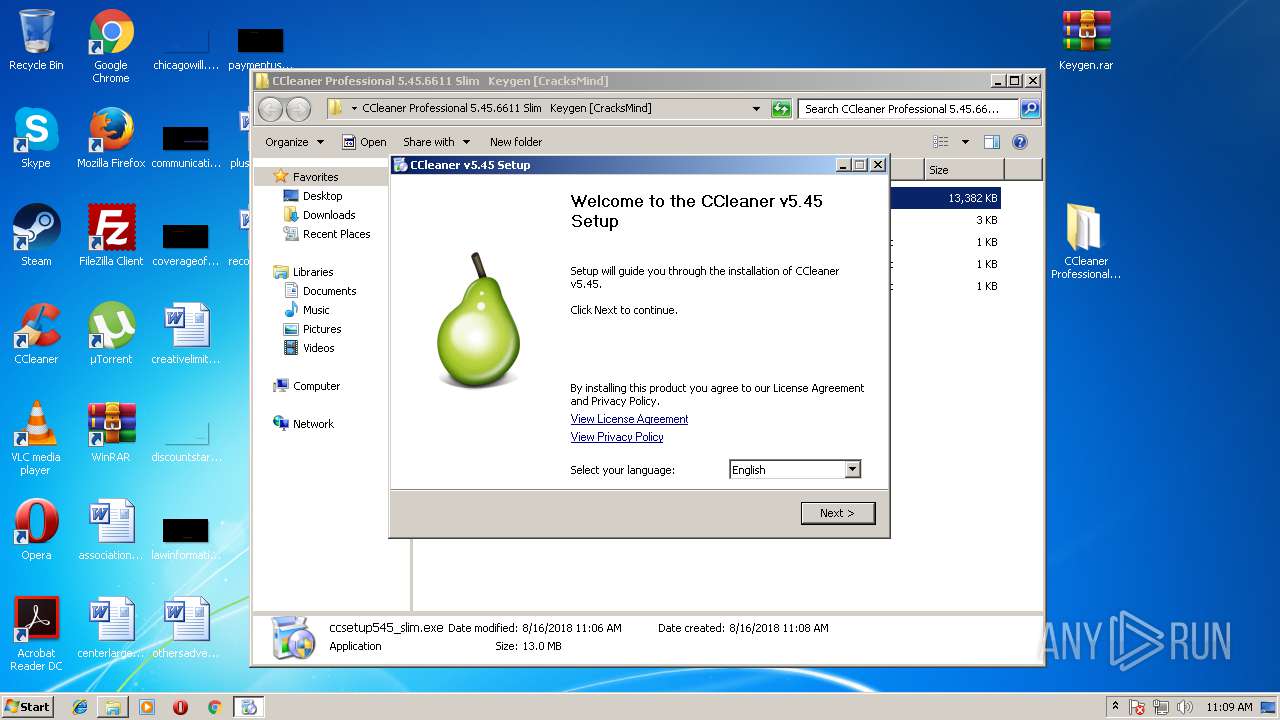Expand the Organize menu in Explorer
Image resolution: width=1280 pixels, height=720 pixels.
(294, 142)
